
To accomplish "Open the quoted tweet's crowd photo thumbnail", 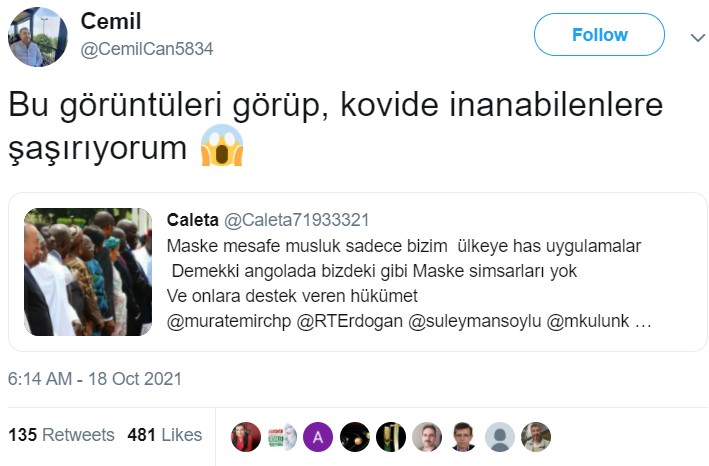I will (88, 272).
